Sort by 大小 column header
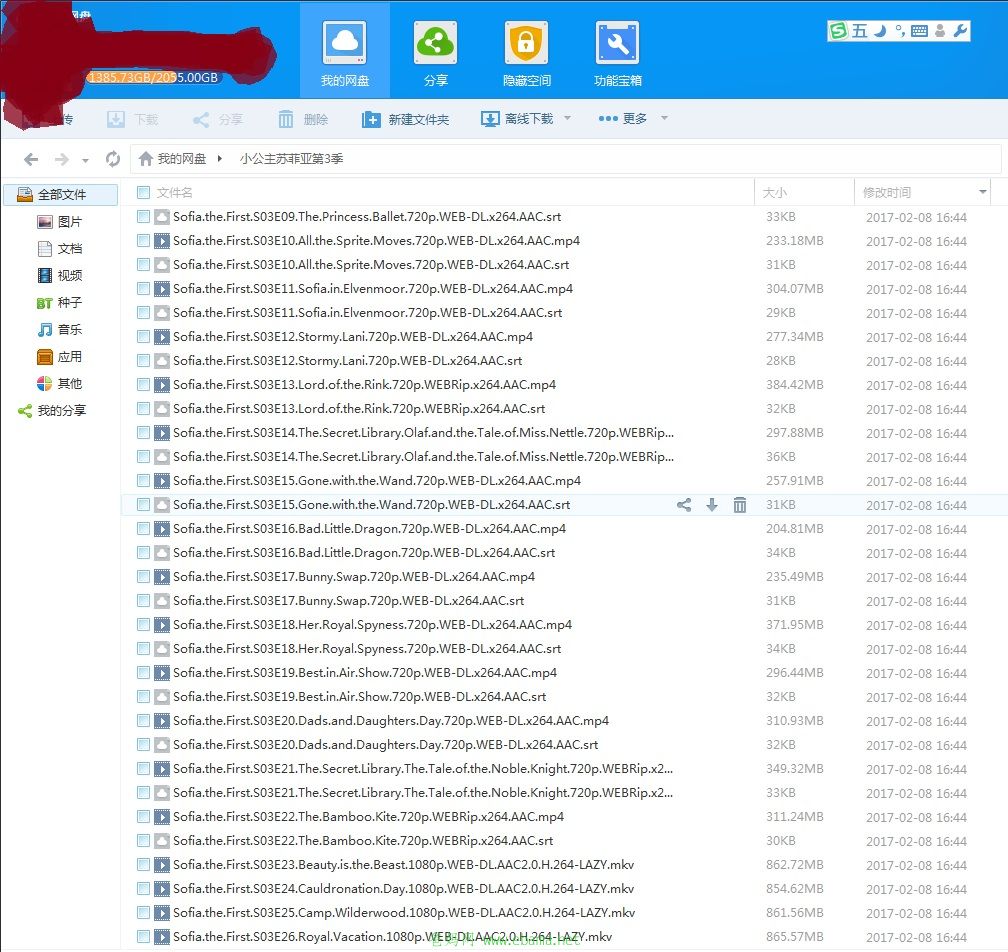The height and width of the screenshot is (952, 1008). (x=775, y=193)
